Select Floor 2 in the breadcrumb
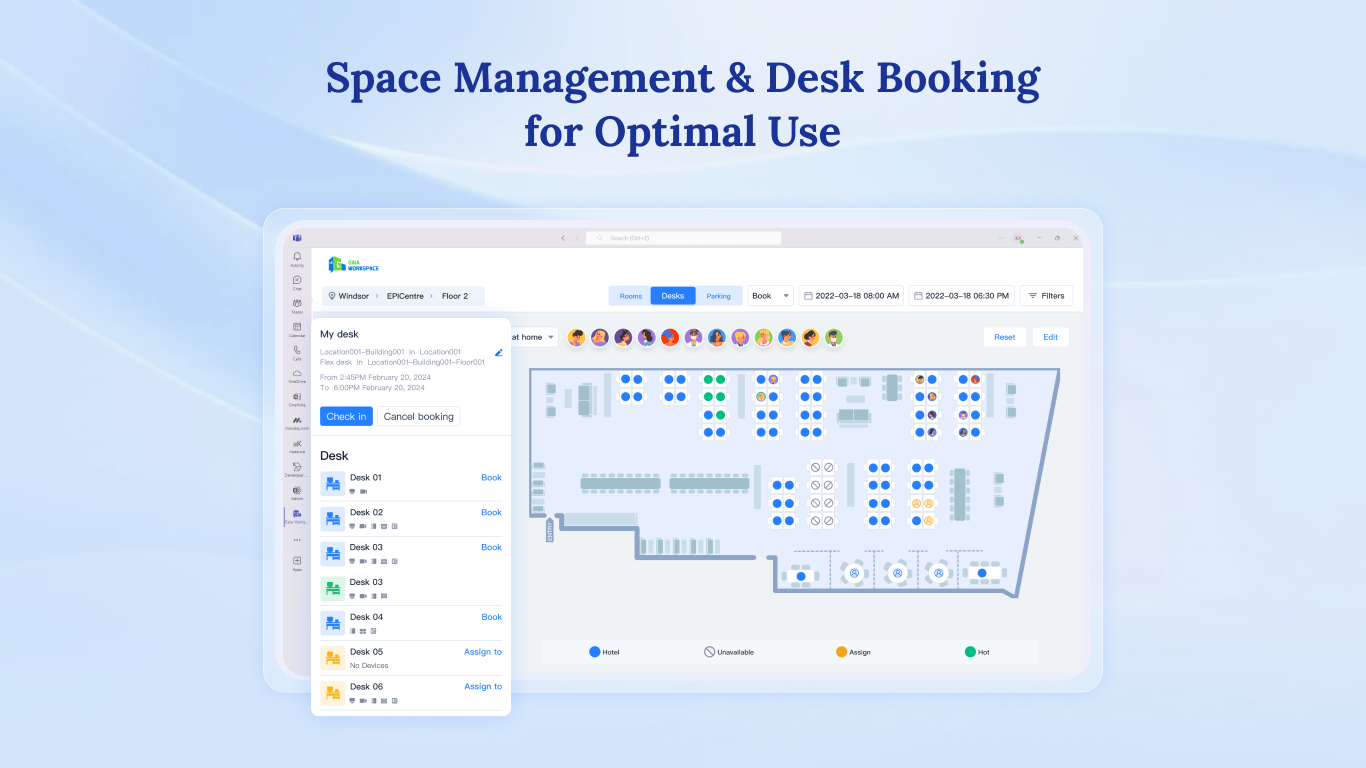 [455, 296]
